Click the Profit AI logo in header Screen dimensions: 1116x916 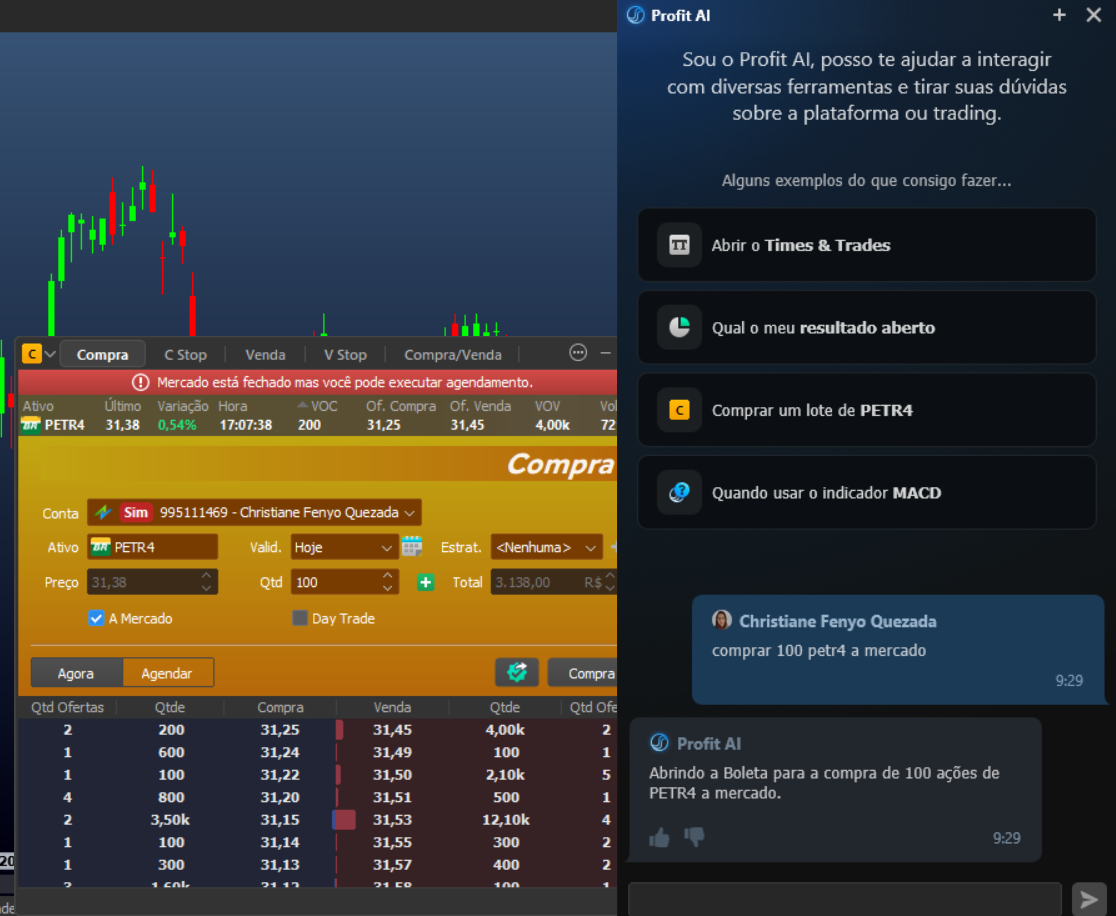[636, 15]
